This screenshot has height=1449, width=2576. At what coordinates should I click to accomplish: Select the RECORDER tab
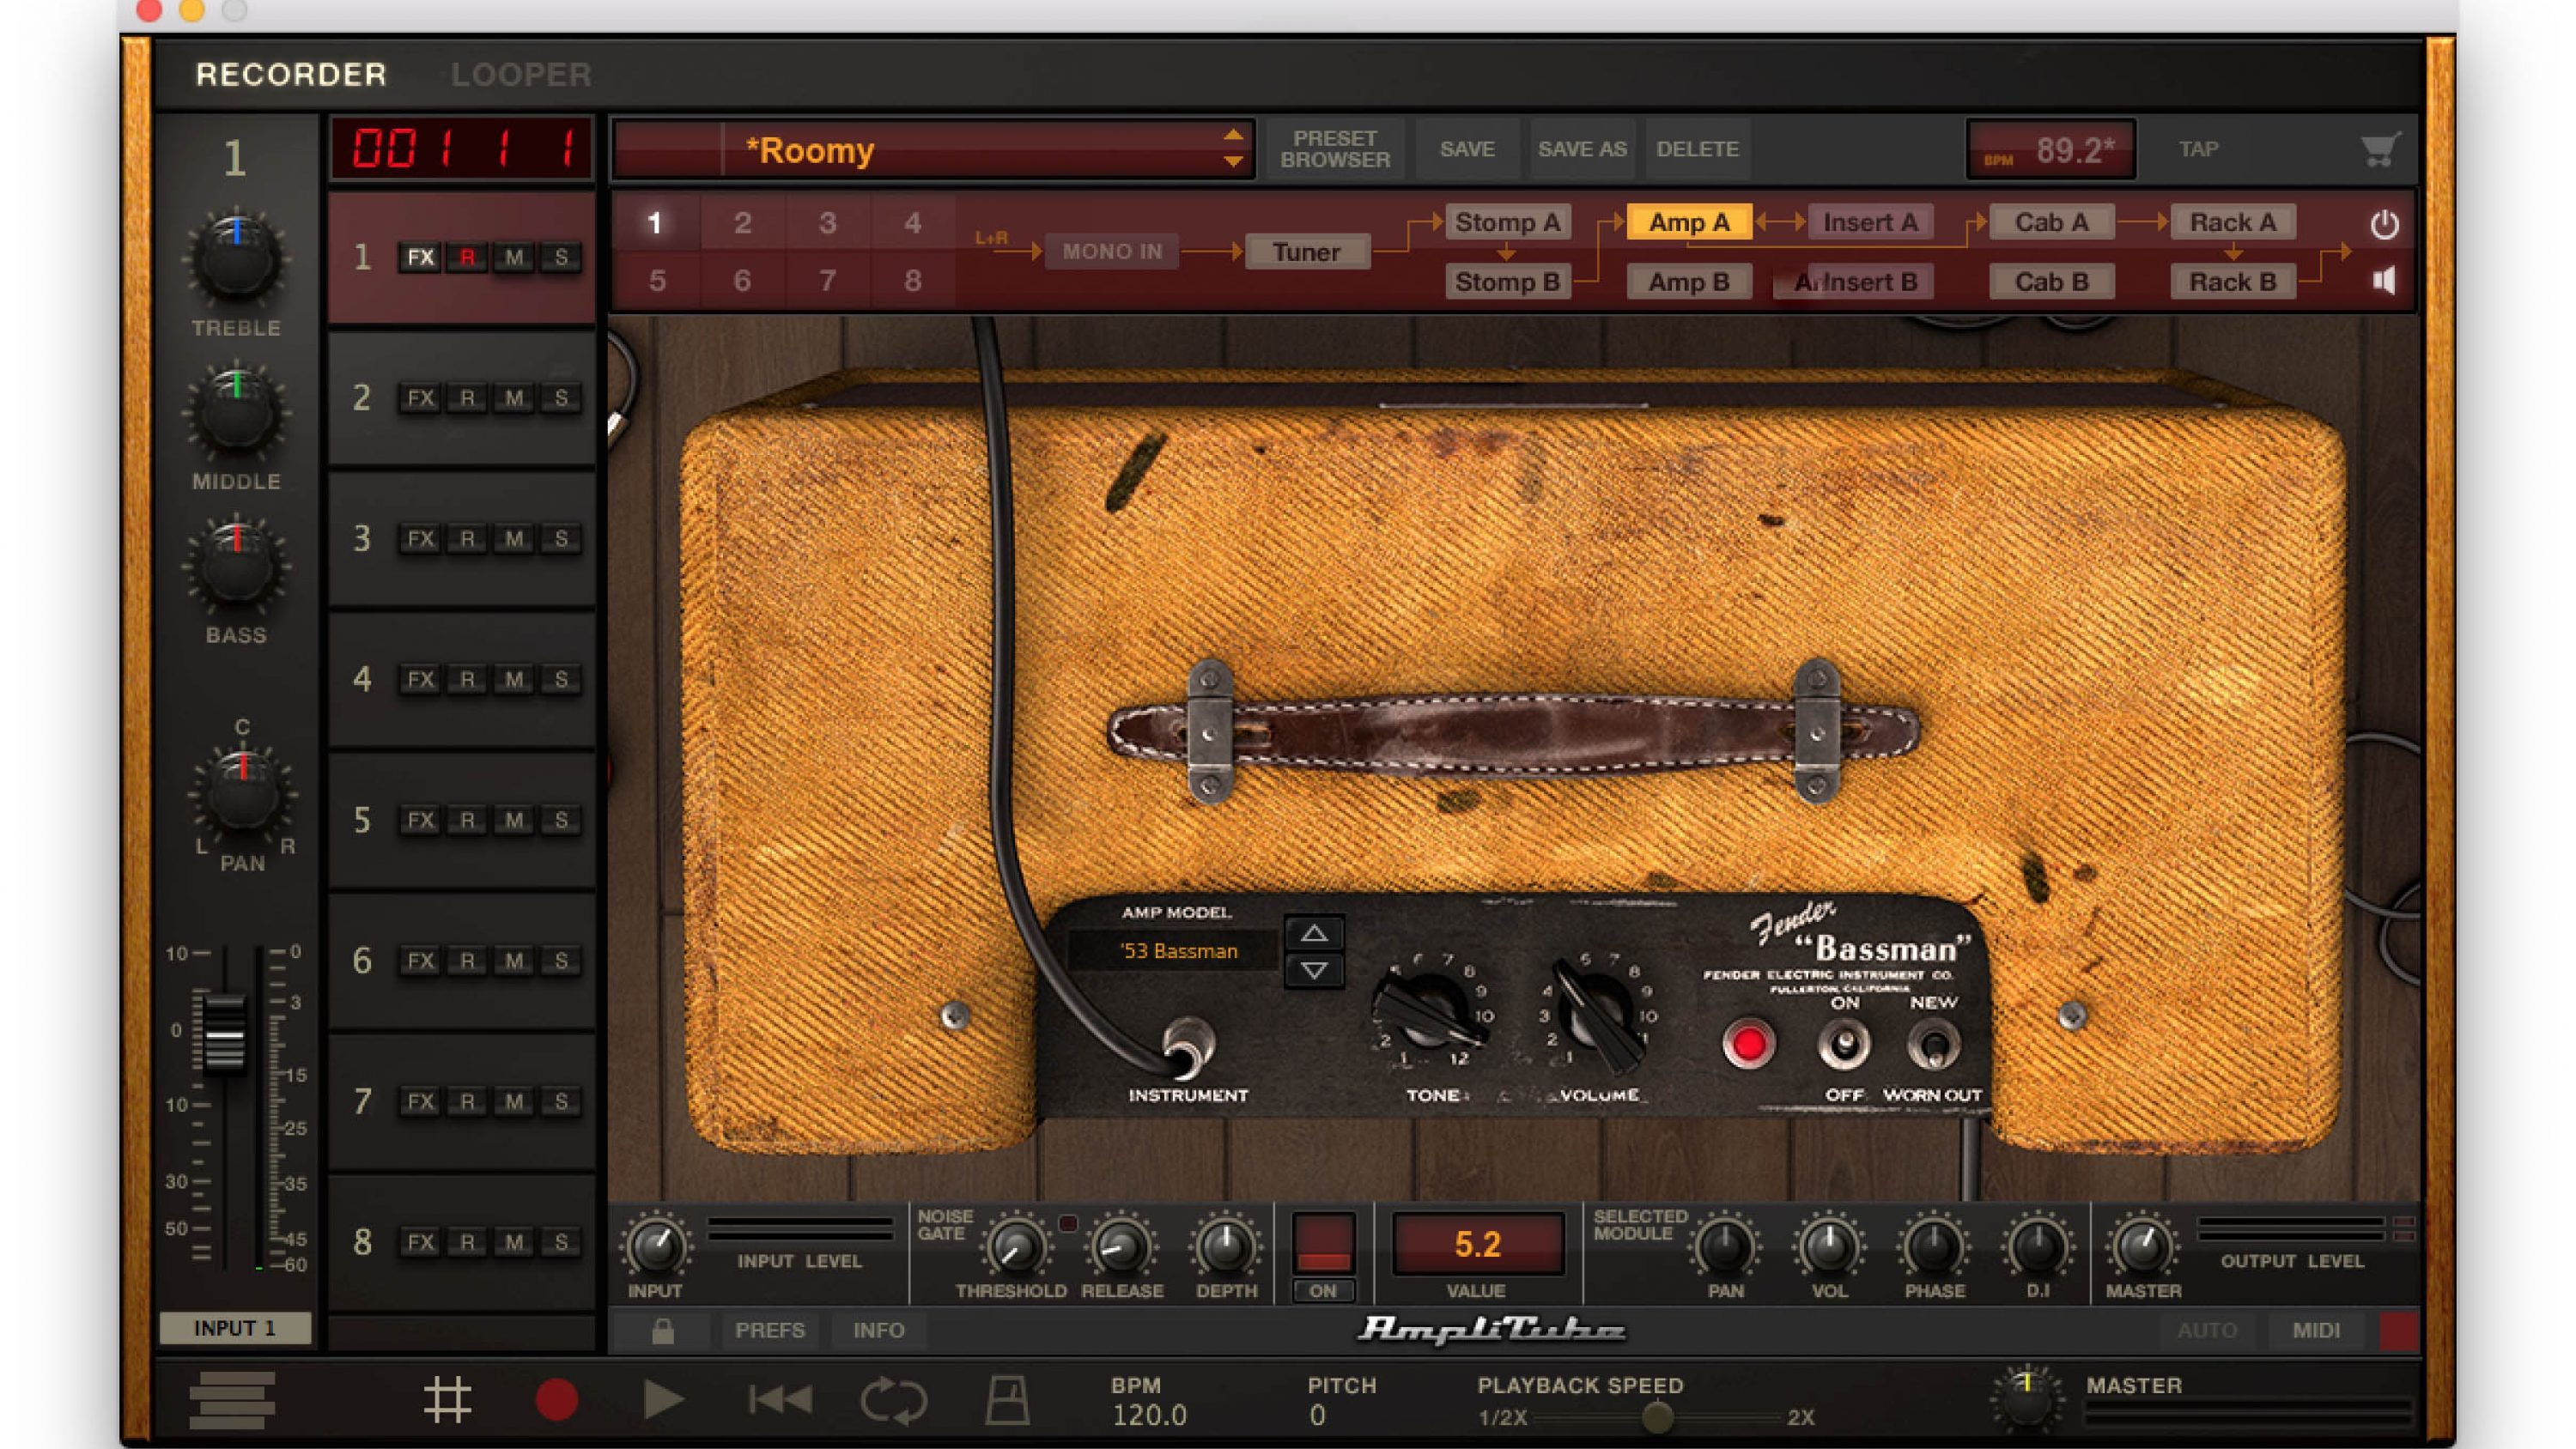[x=287, y=73]
